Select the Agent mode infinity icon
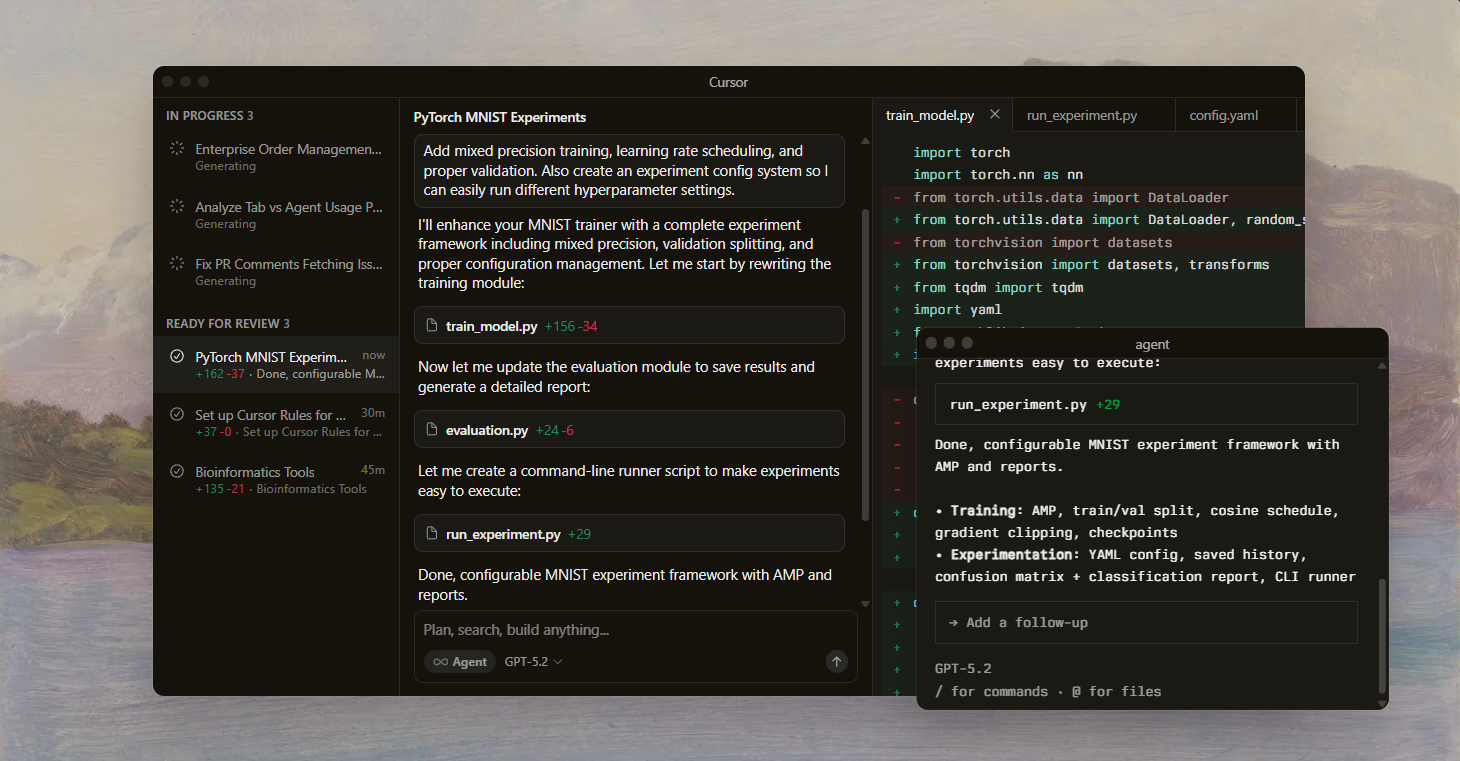 coord(442,661)
